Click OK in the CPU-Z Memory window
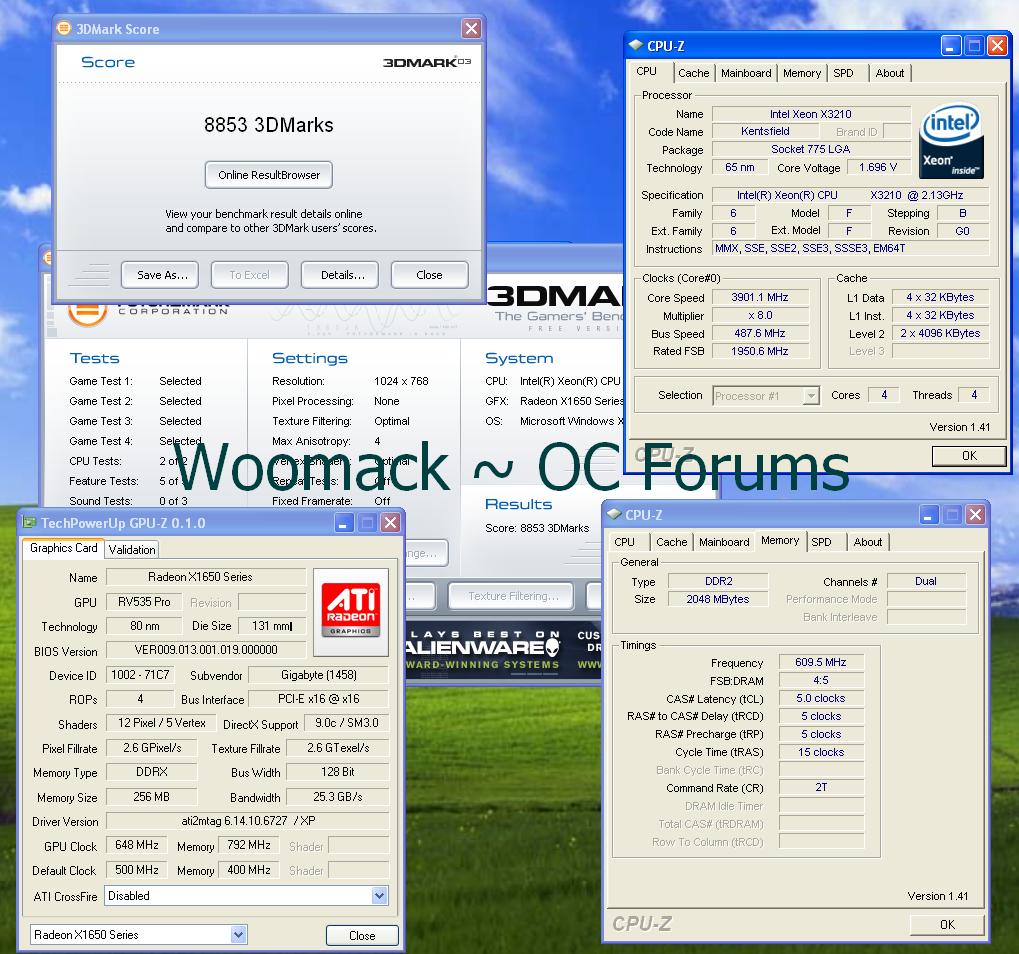The image size is (1019, 954). [947, 924]
